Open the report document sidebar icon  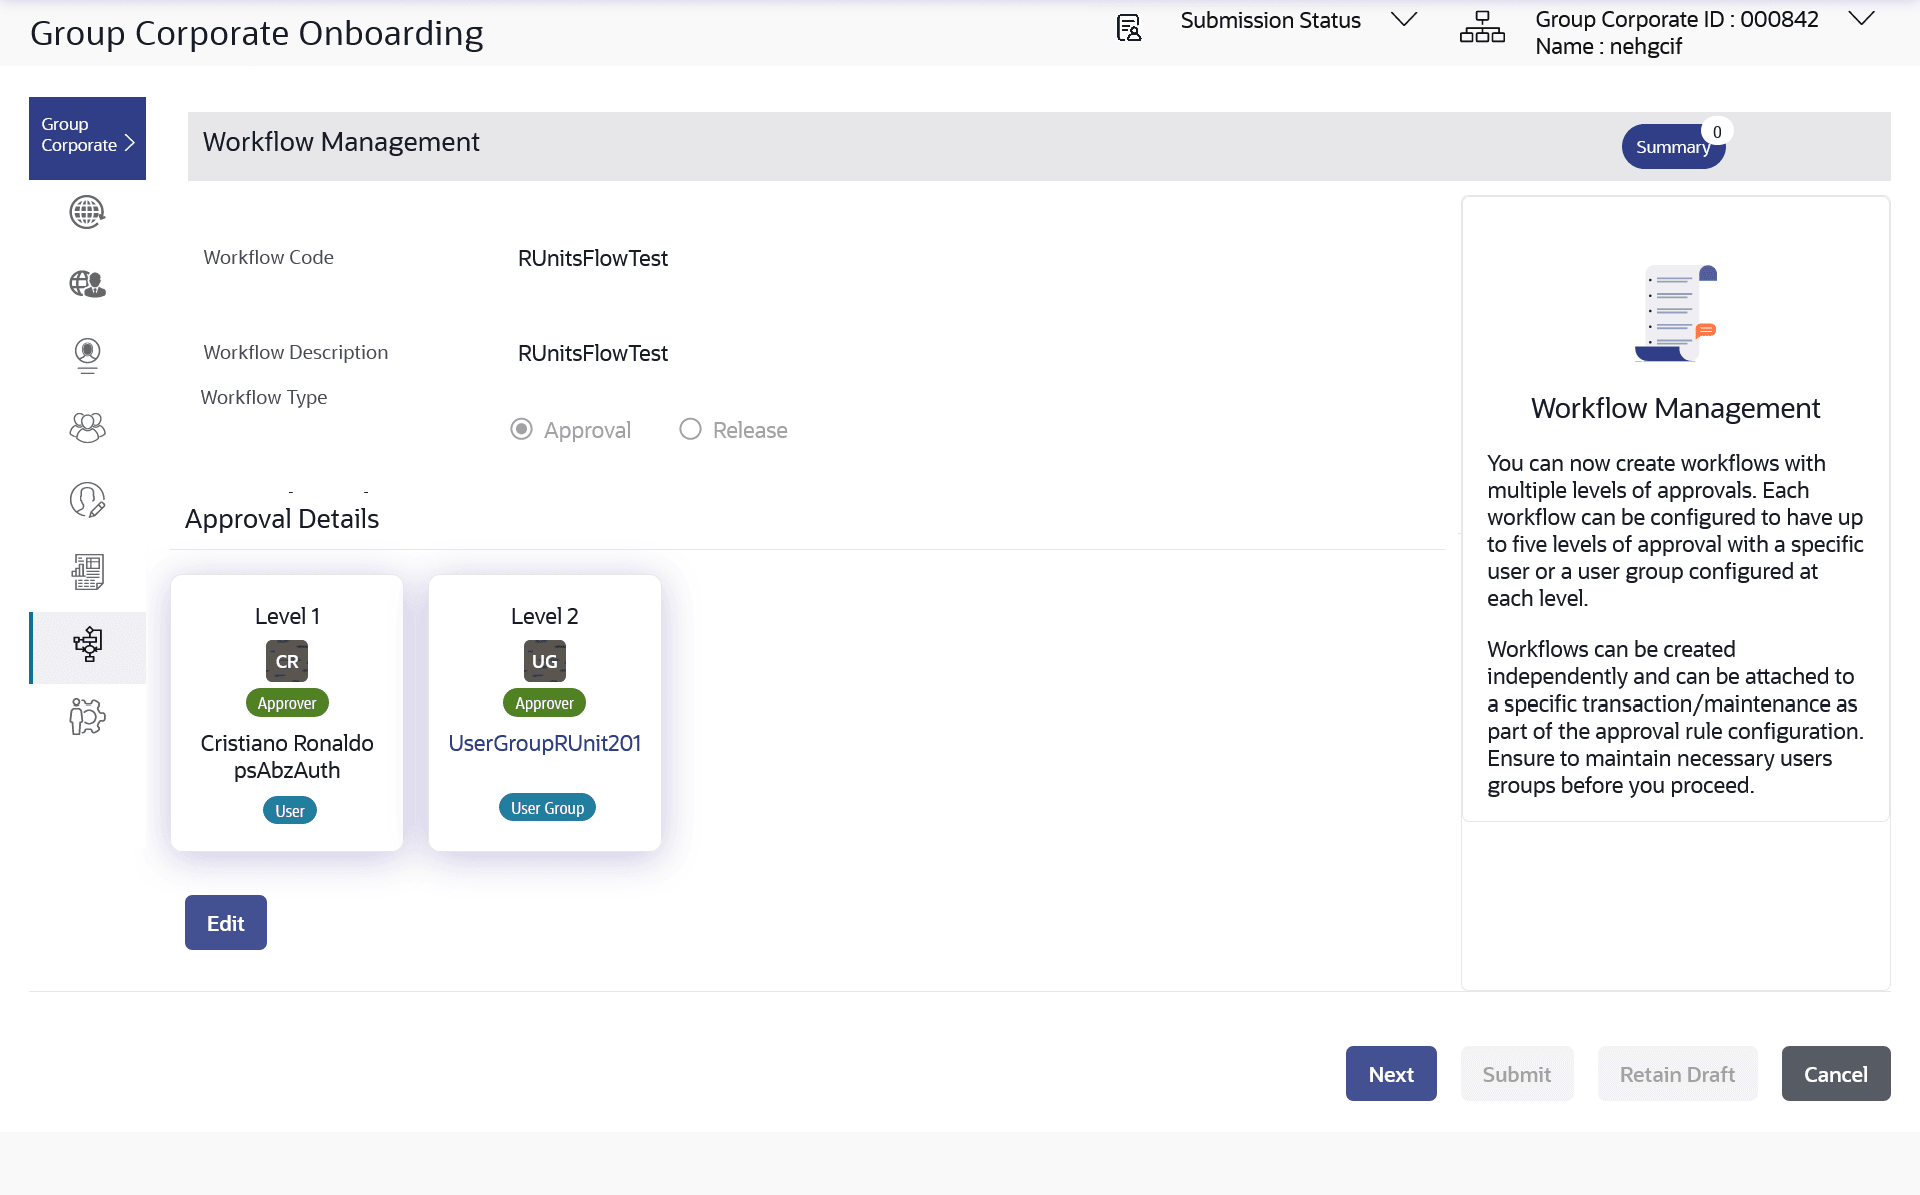coord(87,572)
